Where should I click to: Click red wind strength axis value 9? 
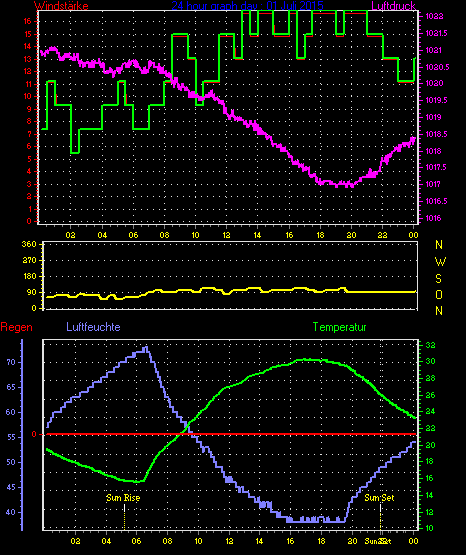point(29,109)
